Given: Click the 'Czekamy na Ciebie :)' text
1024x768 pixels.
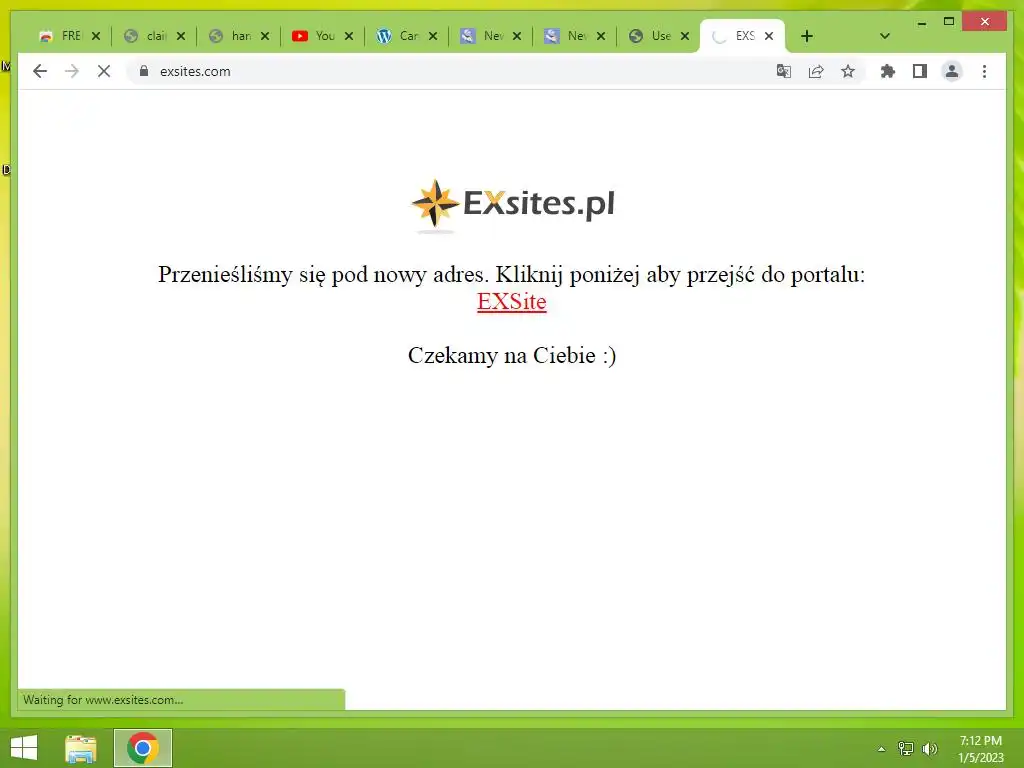Looking at the screenshot, I should pyautogui.click(x=512, y=355).
